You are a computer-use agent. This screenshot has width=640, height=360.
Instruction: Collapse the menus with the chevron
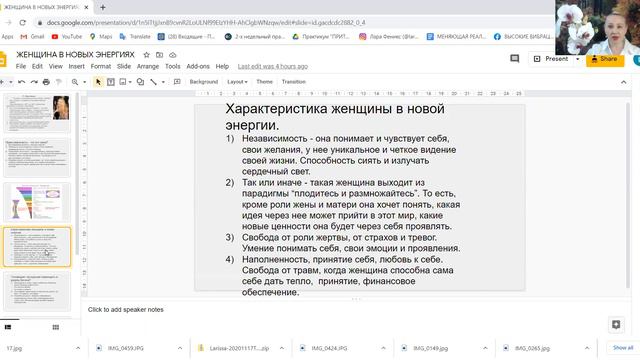coord(624,82)
